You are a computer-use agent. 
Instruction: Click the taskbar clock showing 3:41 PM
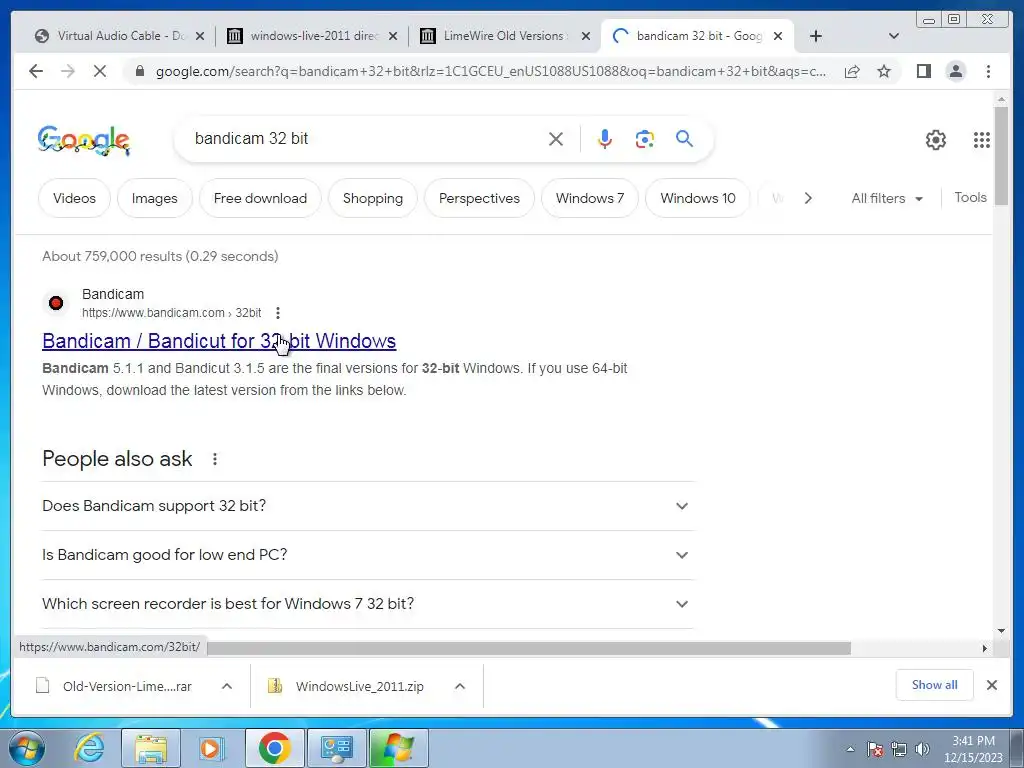coord(973,749)
